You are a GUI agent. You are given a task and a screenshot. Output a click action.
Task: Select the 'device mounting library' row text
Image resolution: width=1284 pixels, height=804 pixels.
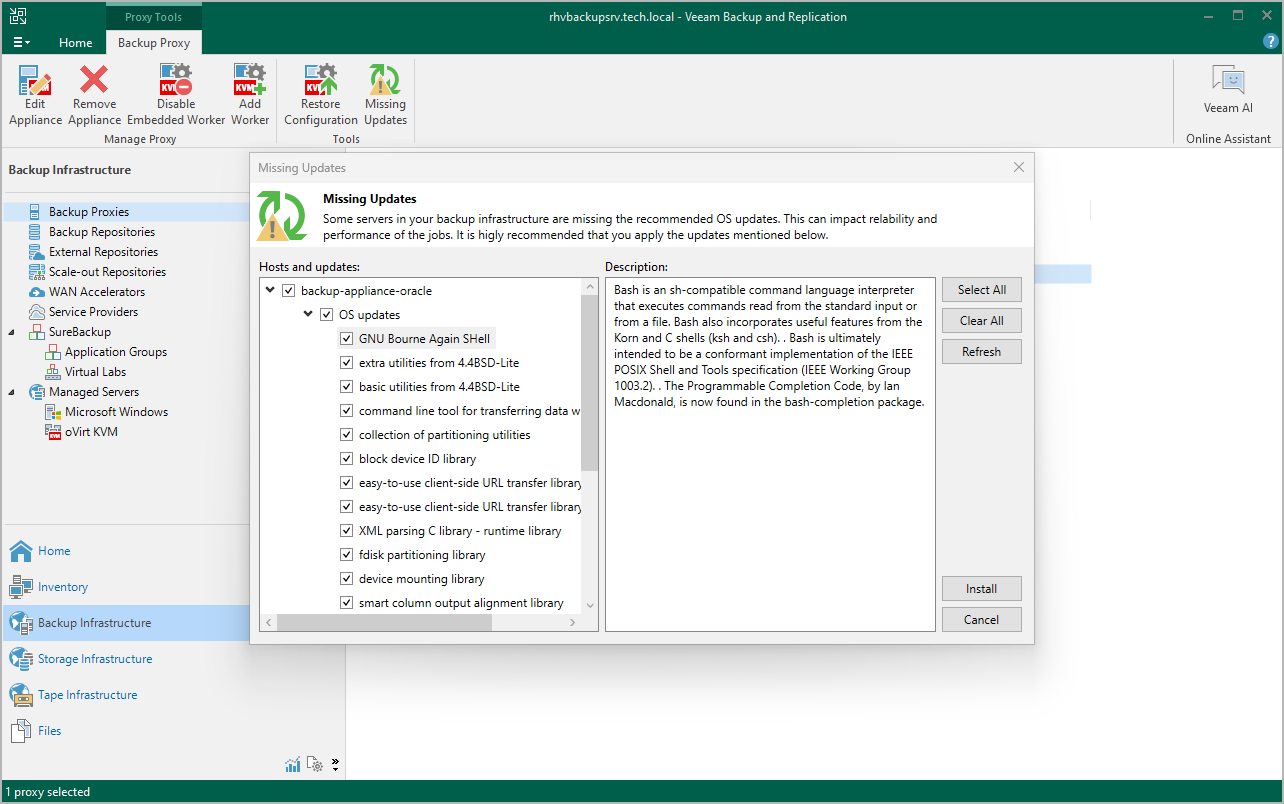(422, 579)
